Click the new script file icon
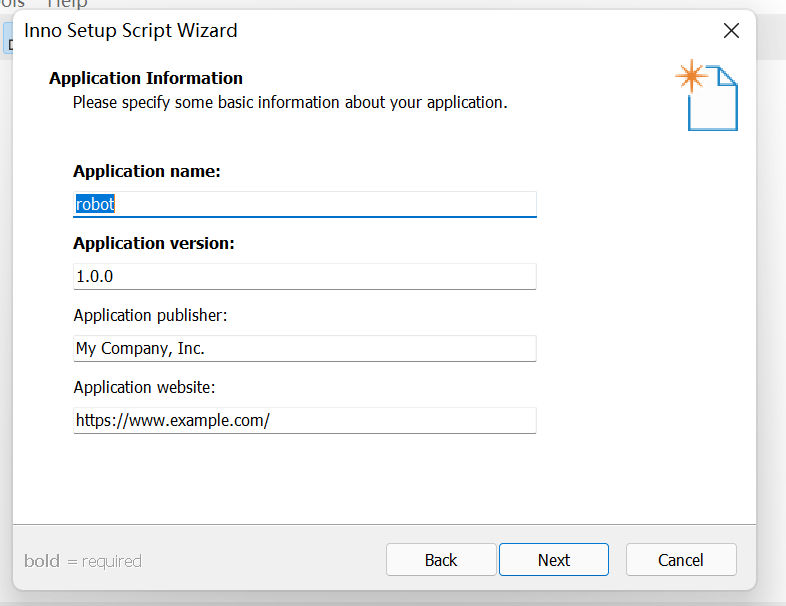The width and height of the screenshot is (786, 606). coord(707,95)
